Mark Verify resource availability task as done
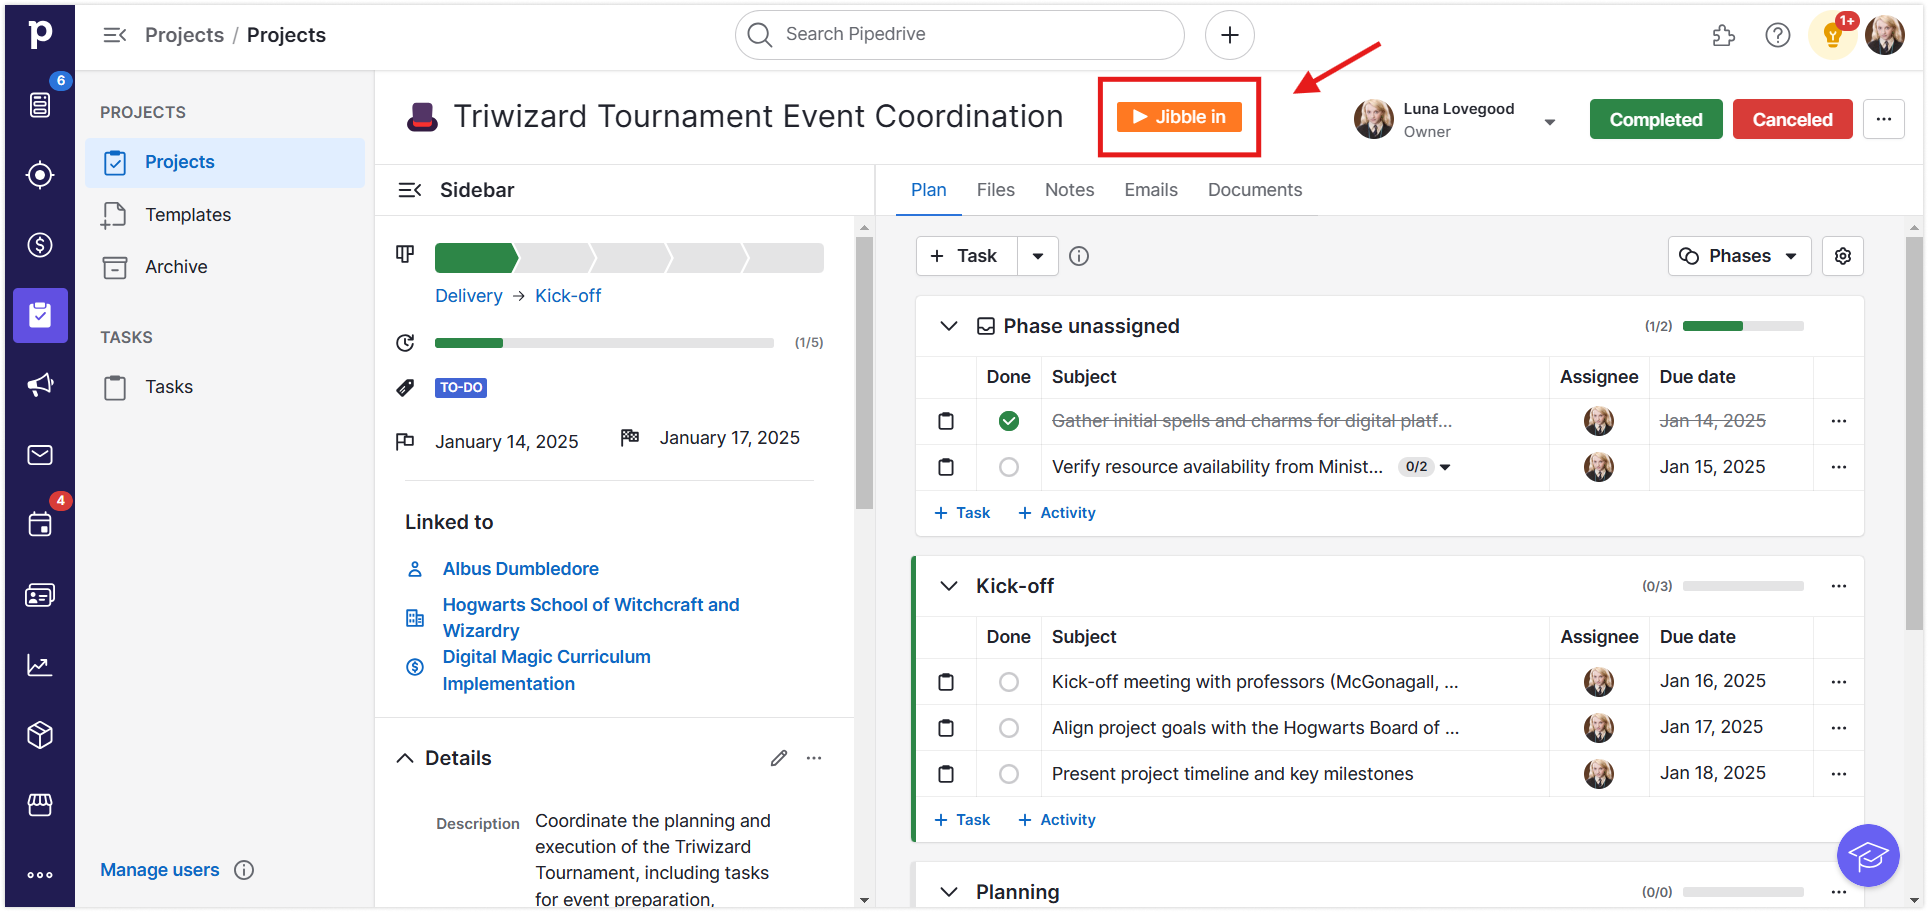 coord(1009,467)
